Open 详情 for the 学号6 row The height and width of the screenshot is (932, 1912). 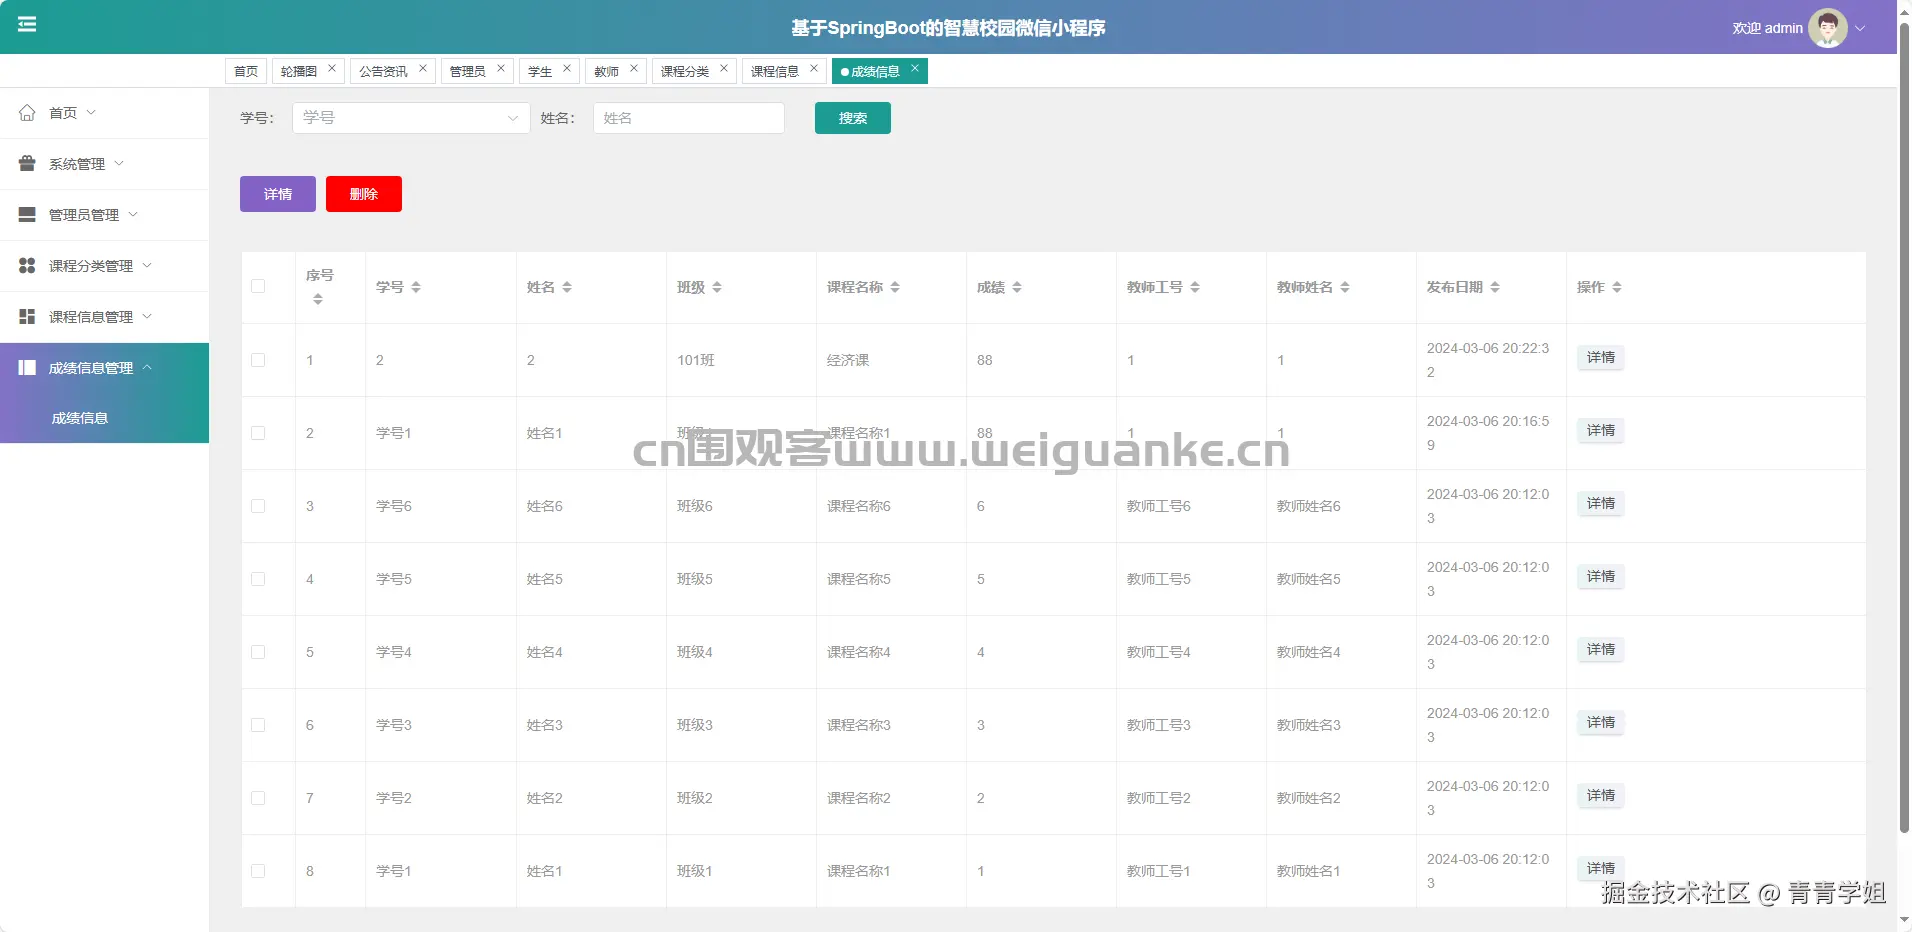click(1601, 504)
